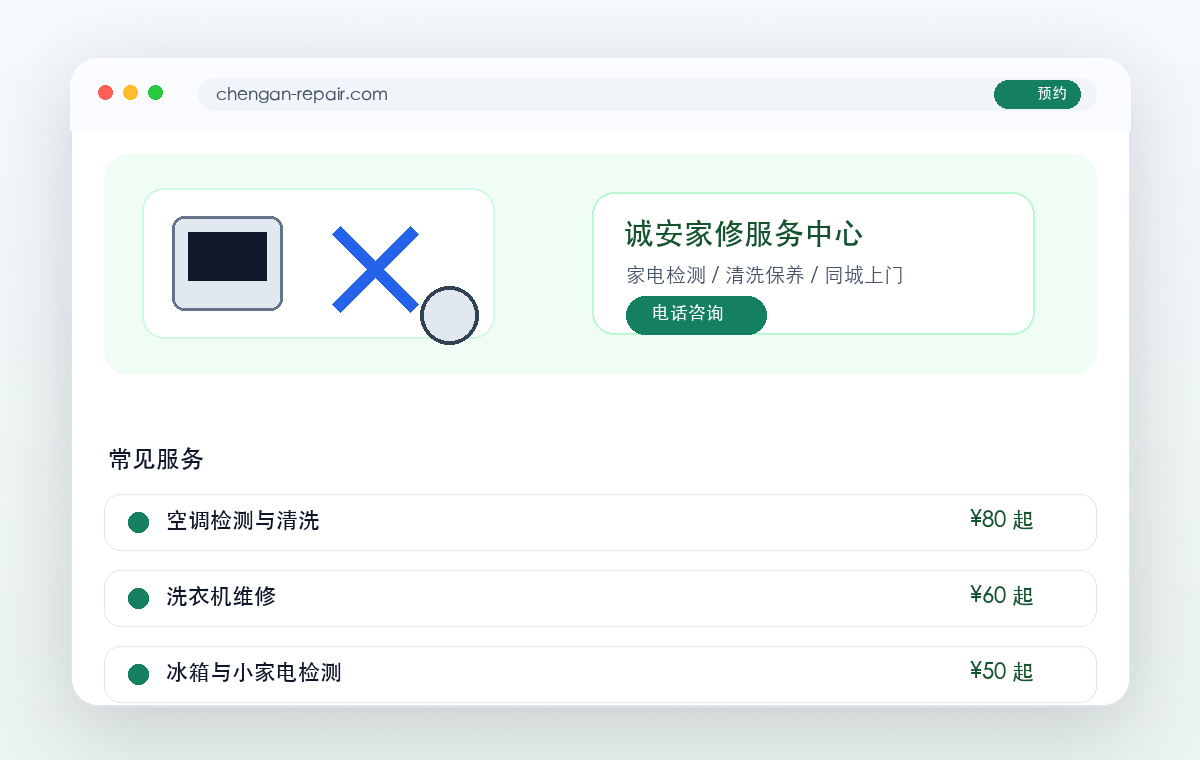This screenshot has height=760, width=1200.
Task: Click the 诚安家修服务中心 heading
Action: 743,234
